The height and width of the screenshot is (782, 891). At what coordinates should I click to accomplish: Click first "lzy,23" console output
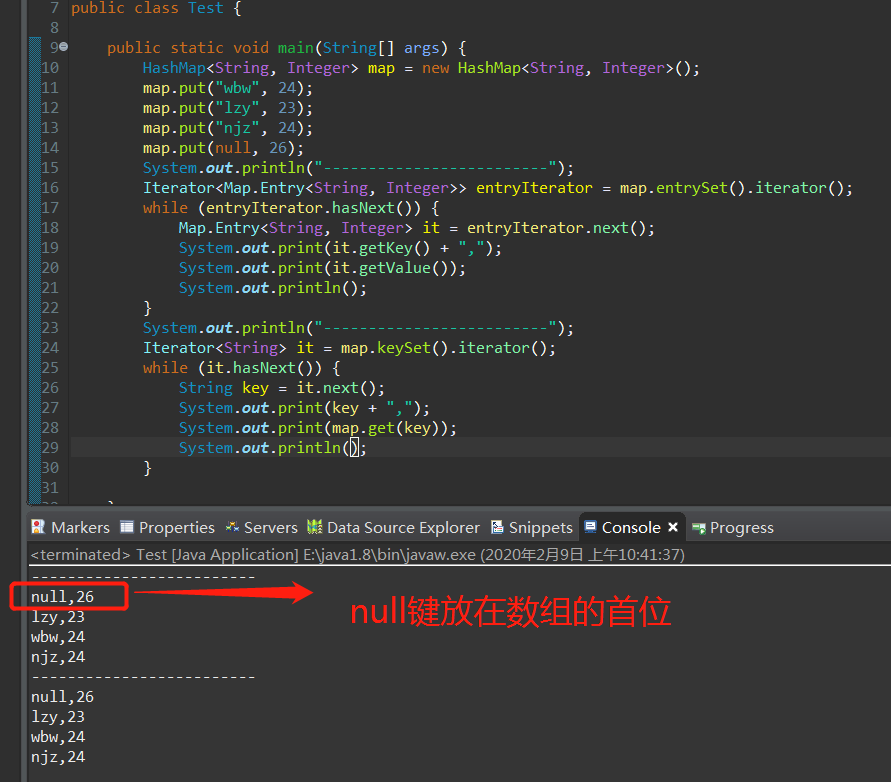coord(58,617)
